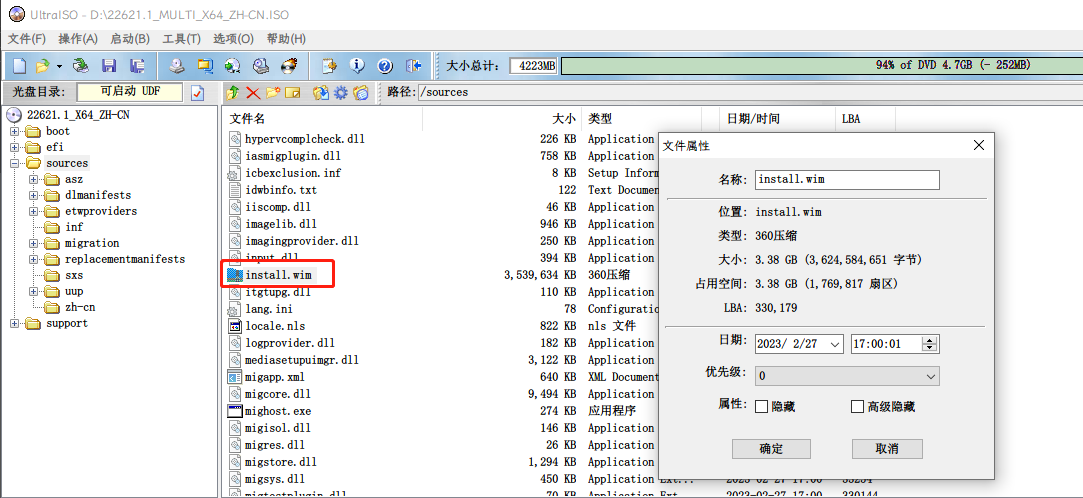Tick the 隐藏 checkbox
The height and width of the screenshot is (498, 1083).
click(x=762, y=407)
